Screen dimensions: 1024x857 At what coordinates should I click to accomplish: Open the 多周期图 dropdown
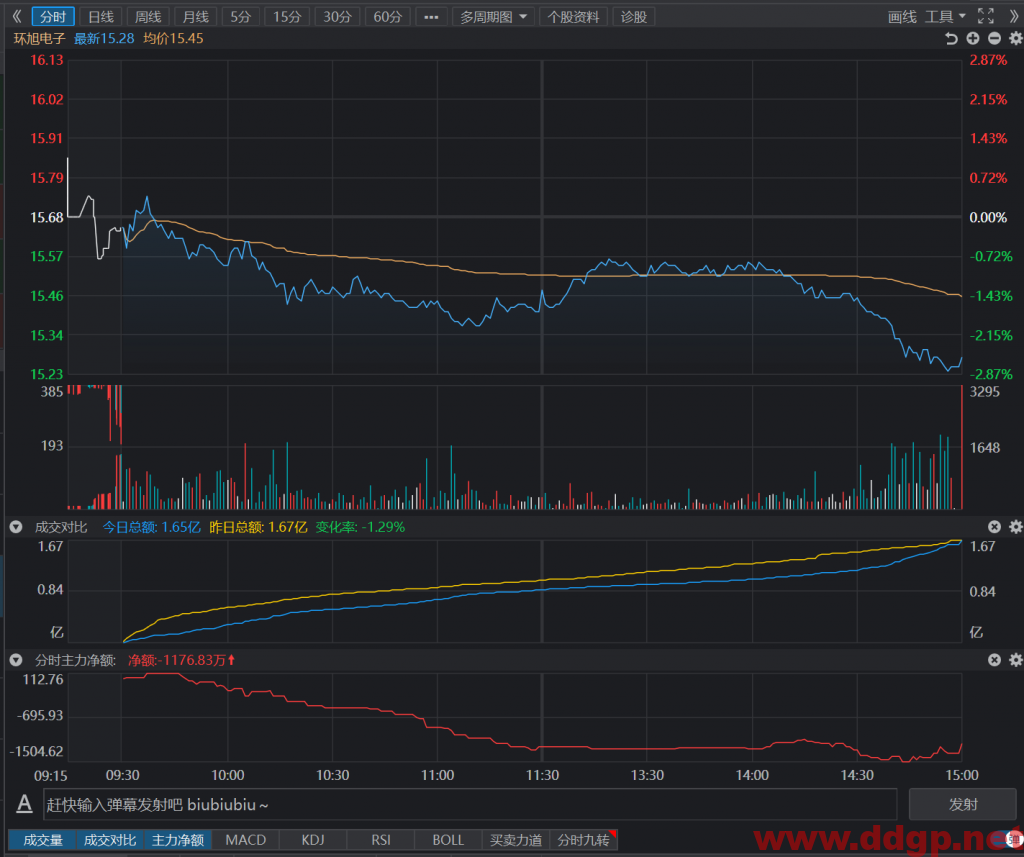493,17
